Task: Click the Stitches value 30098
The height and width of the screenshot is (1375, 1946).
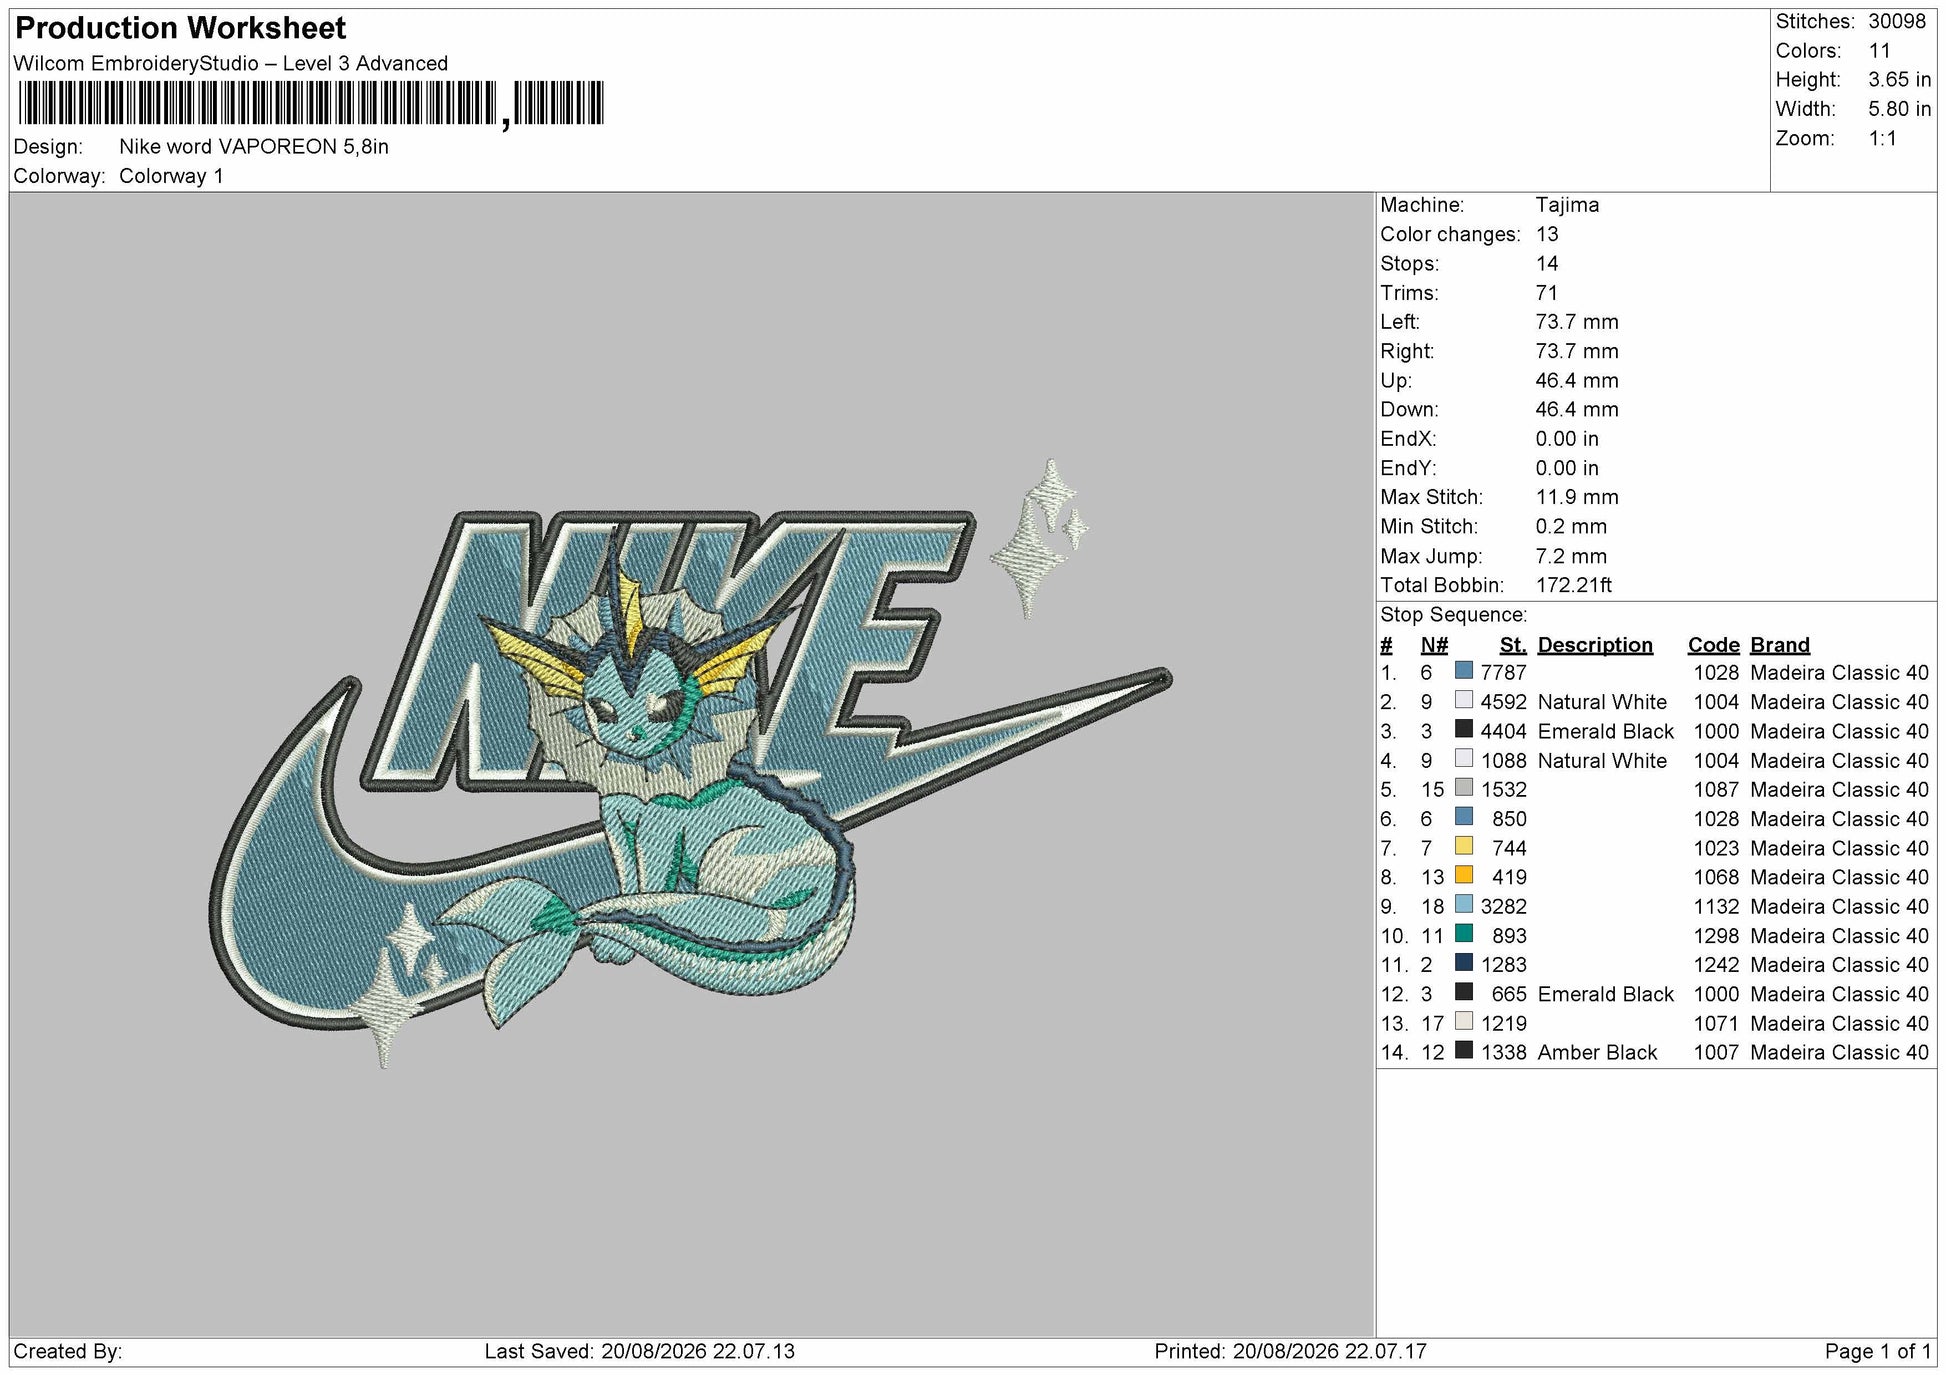Action: pos(1897,22)
